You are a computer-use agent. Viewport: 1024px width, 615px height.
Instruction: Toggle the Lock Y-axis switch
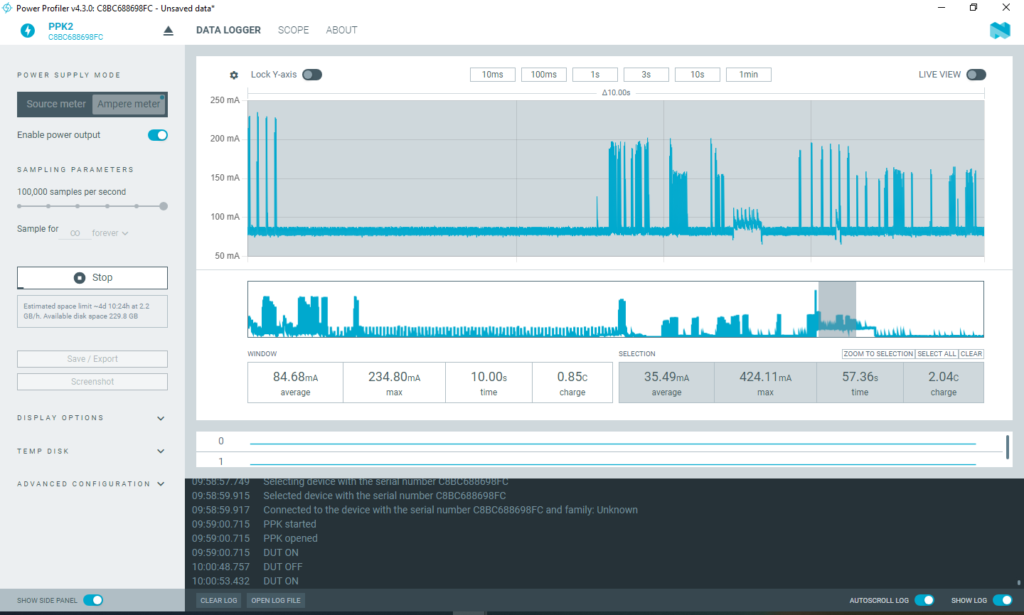(312, 75)
